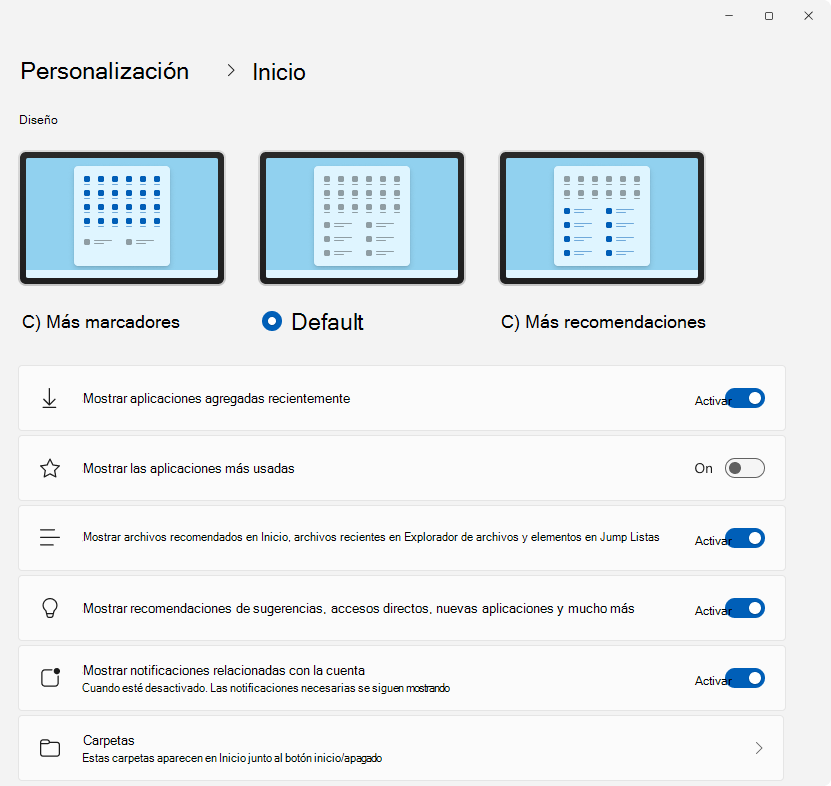
Task: Toggle Mostrar aplicaciones agregadas recientemente switch
Action: [745, 398]
